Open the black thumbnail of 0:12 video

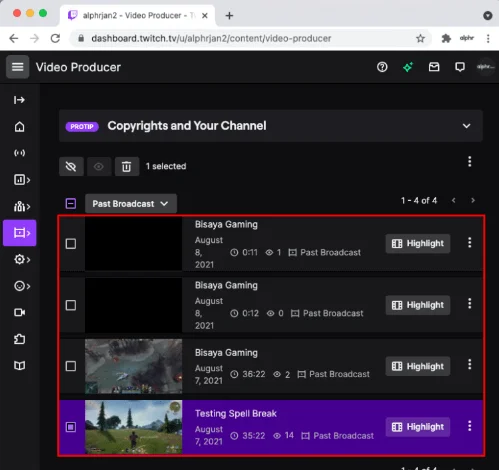click(134, 305)
